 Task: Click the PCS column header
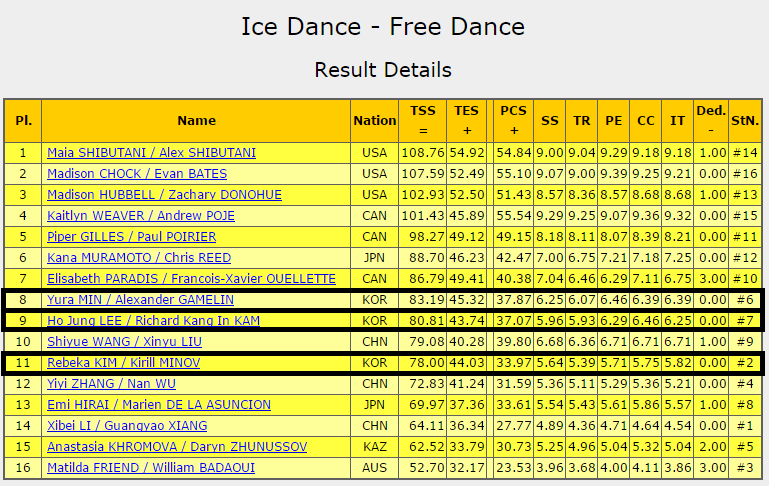point(513,121)
